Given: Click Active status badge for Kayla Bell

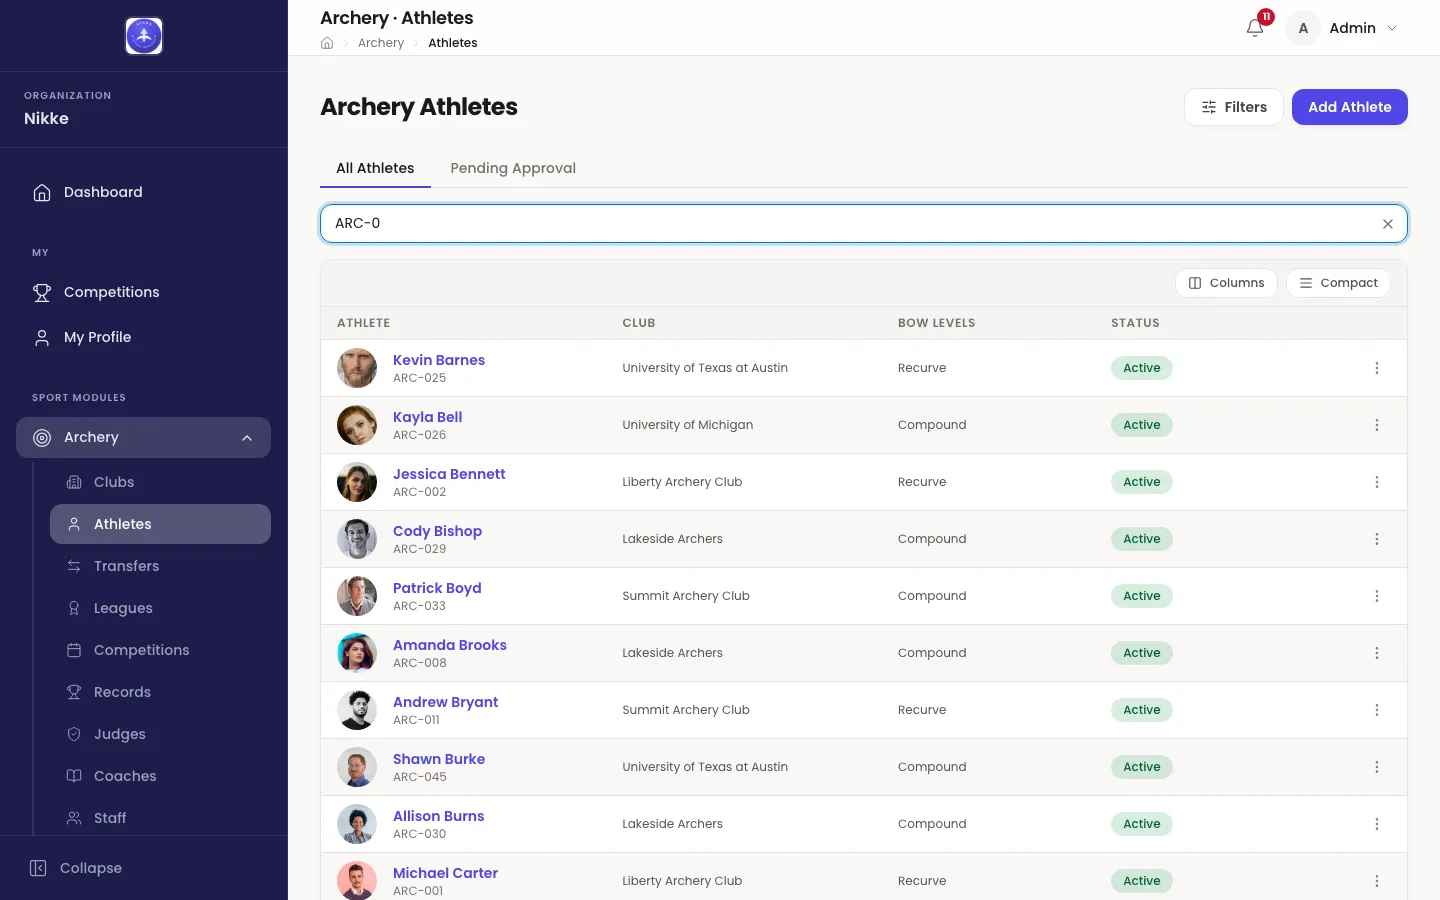Looking at the screenshot, I should tap(1142, 425).
